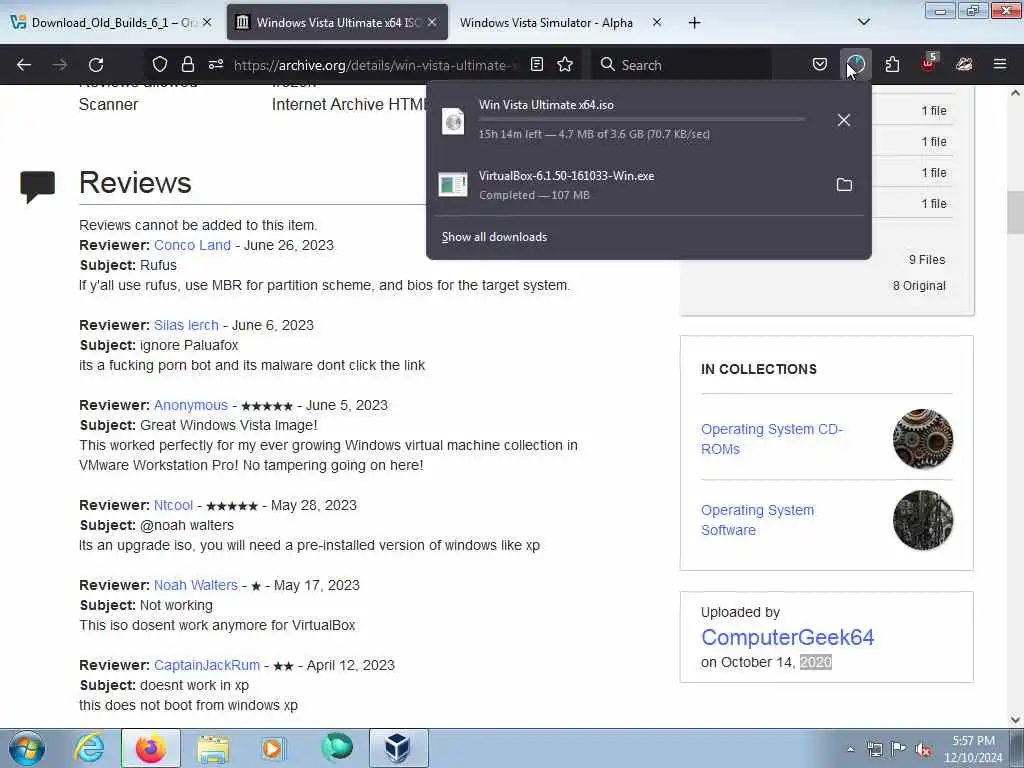1024x768 pixels.
Task: Close the Windows Vista Simulator tab
Action: 657,22
